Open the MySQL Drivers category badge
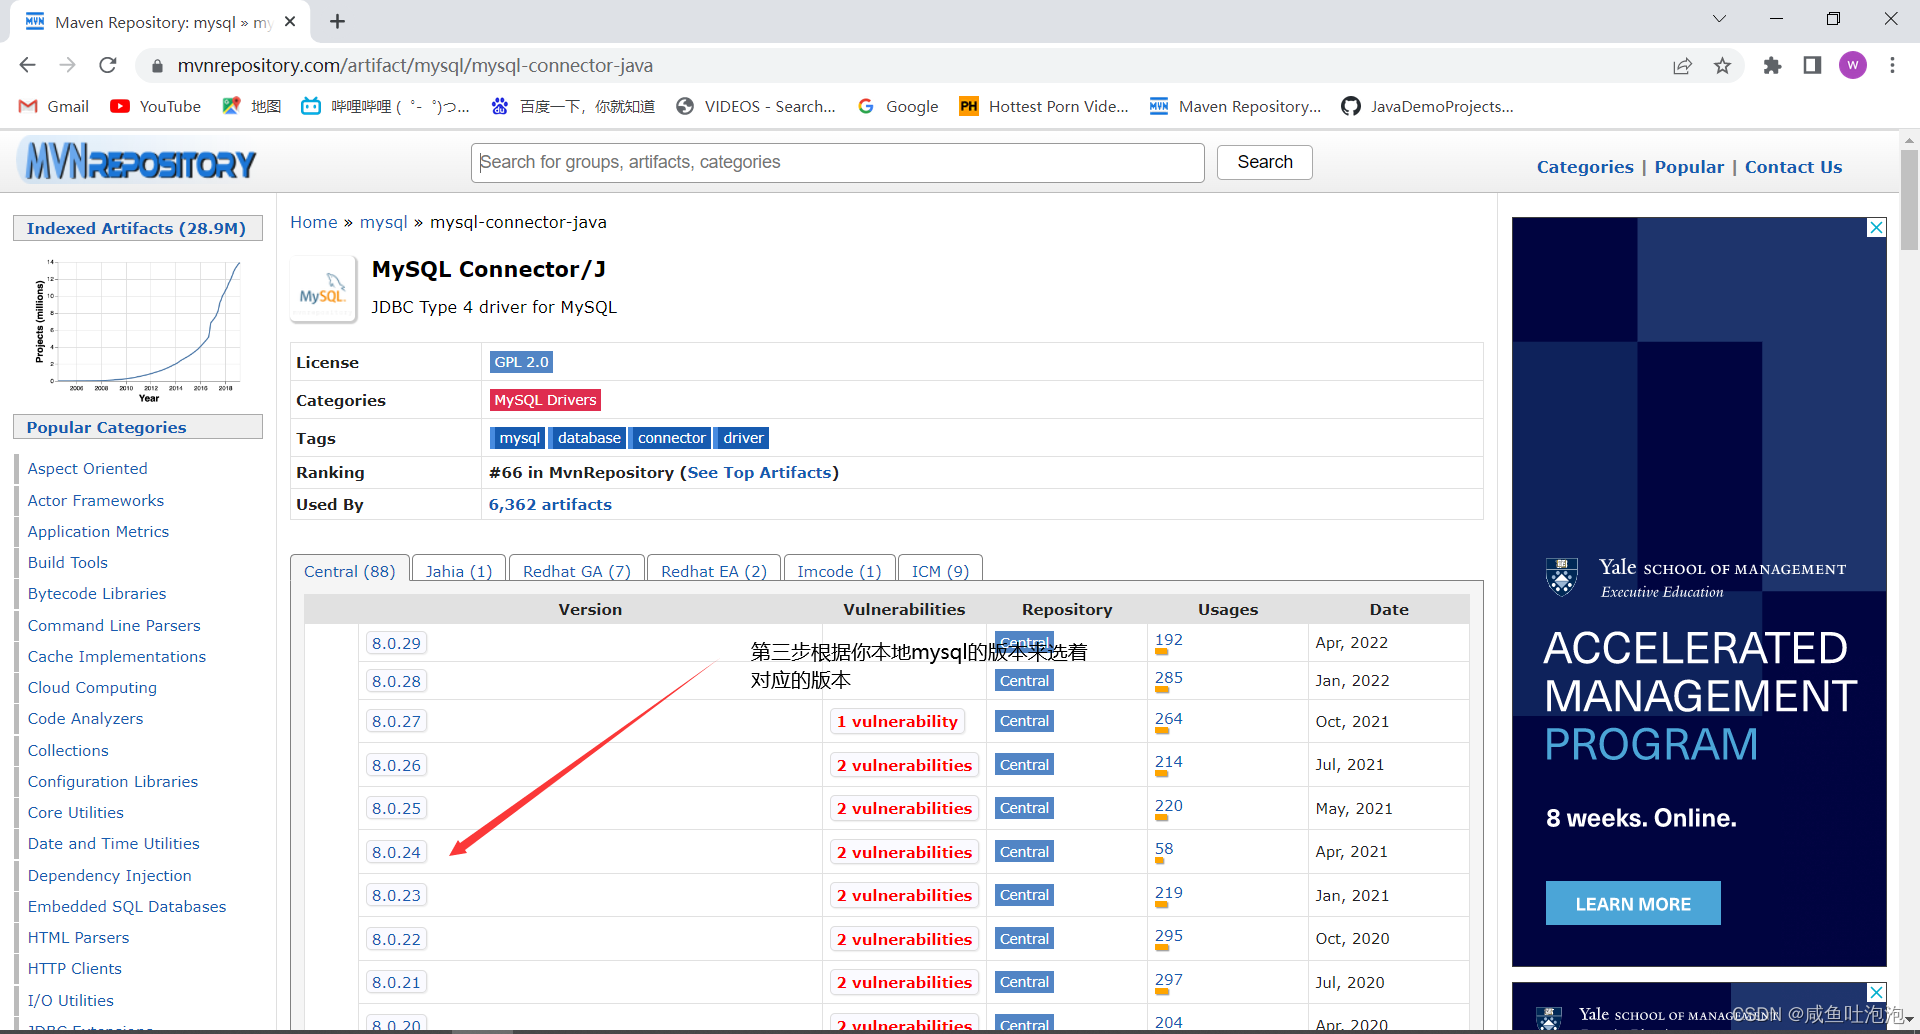 pos(545,400)
